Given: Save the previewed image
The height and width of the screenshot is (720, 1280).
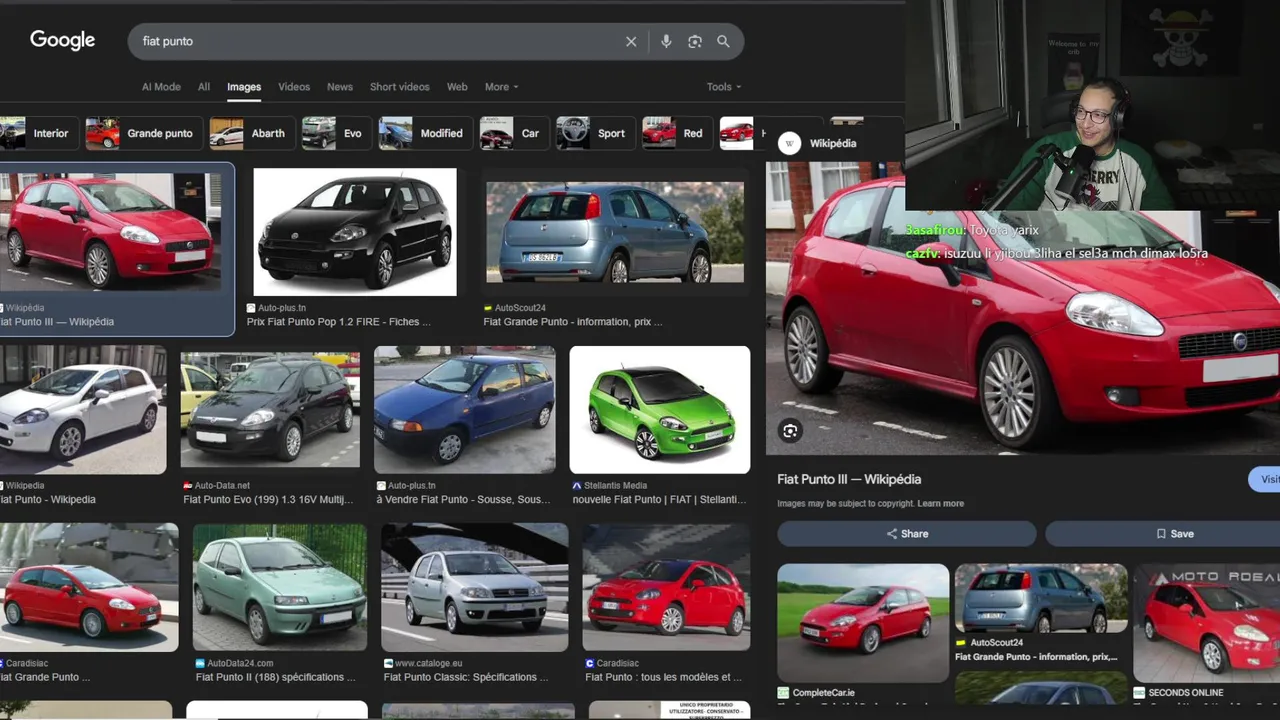Looking at the screenshot, I should coord(1165,534).
